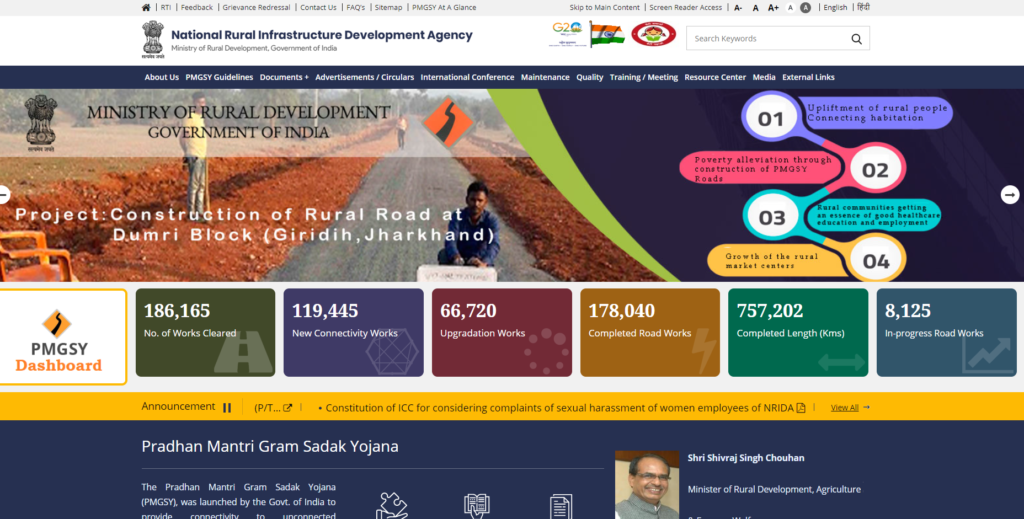1024x519 pixels.
Task: Pause the announcement ticker
Action: (x=227, y=407)
